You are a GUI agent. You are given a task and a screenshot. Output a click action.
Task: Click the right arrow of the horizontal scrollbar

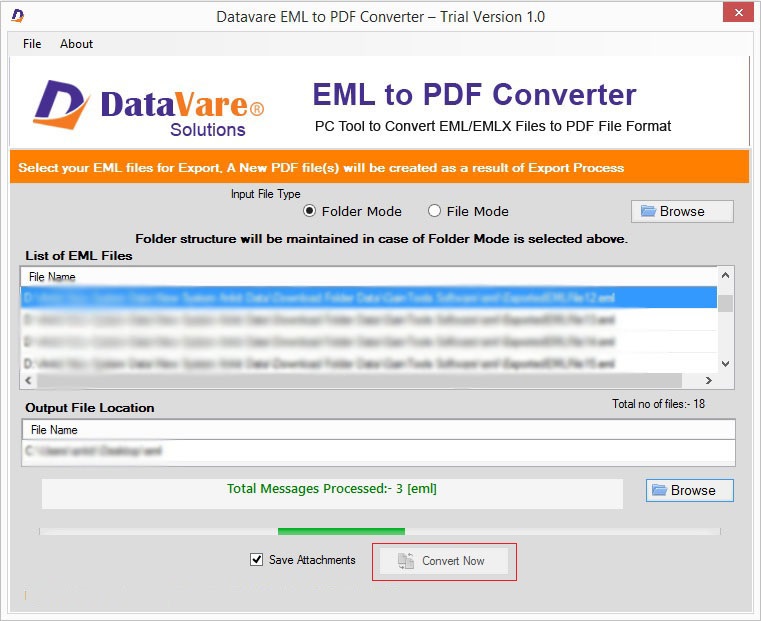(709, 380)
